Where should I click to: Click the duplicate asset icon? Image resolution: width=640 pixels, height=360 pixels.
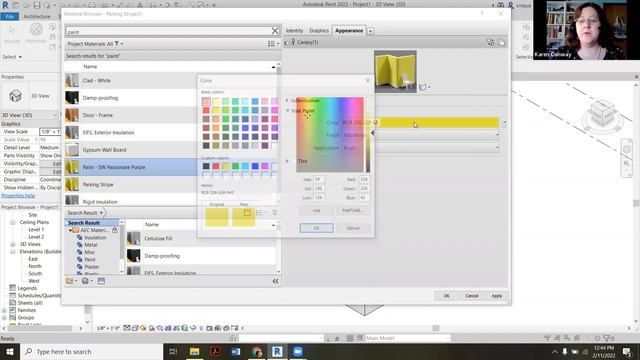[x=501, y=42]
